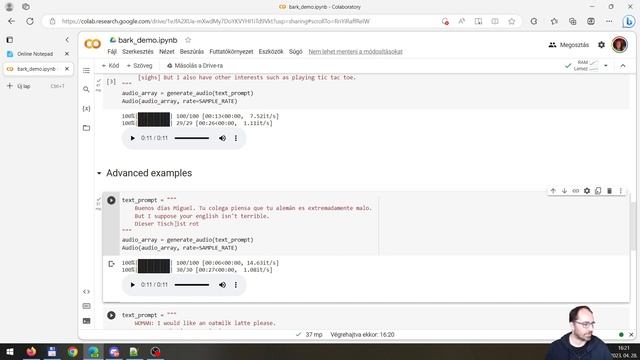Seek in the first audio progress bar
This screenshot has width=640, height=360.
[192, 138]
